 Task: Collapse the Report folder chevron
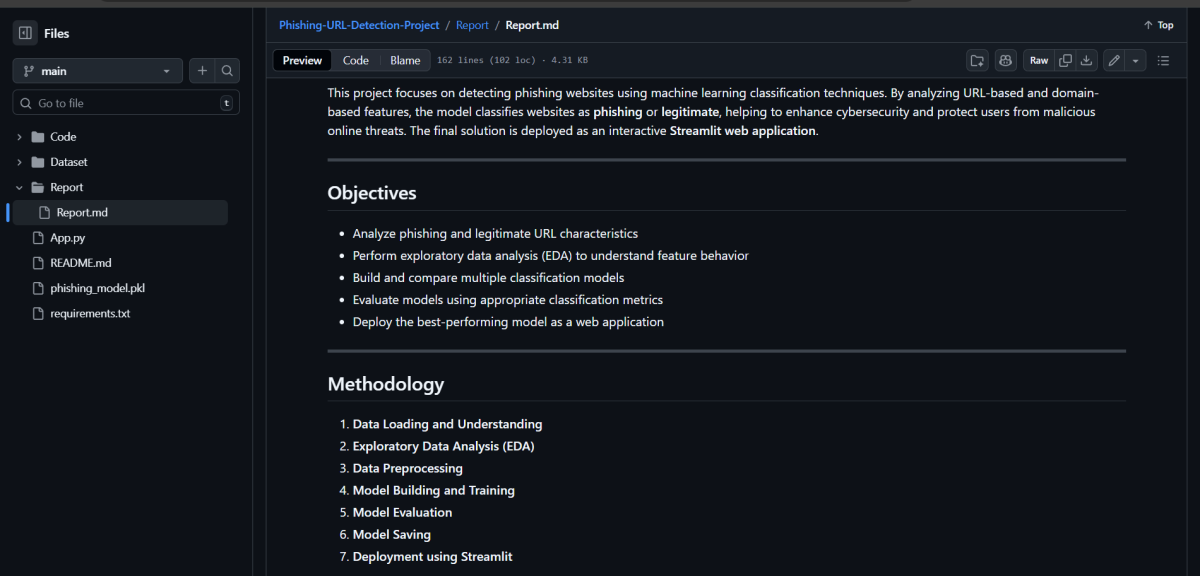pos(20,187)
